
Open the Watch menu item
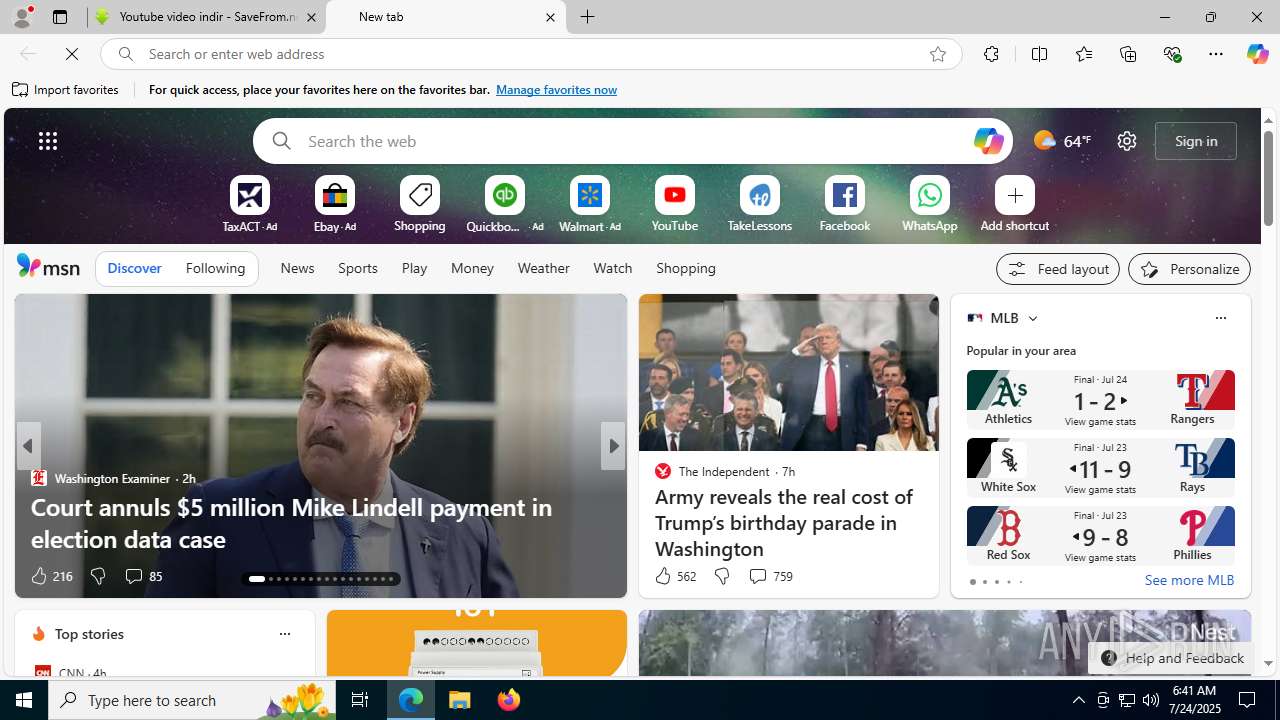612,268
